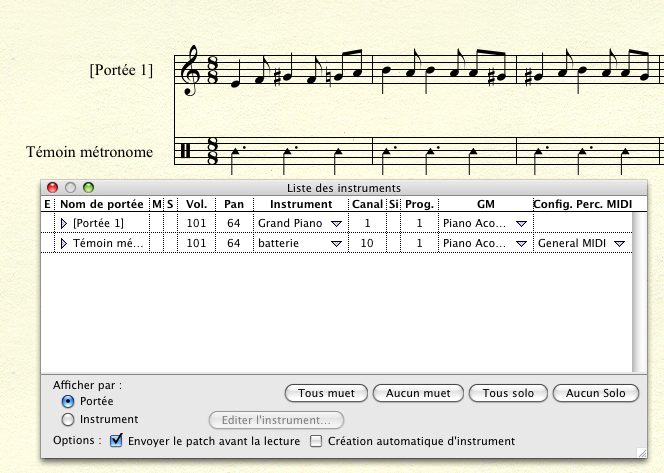This screenshot has width=664, height=473.
Task: Click the treble clef on Portée 1
Action: 188,71
